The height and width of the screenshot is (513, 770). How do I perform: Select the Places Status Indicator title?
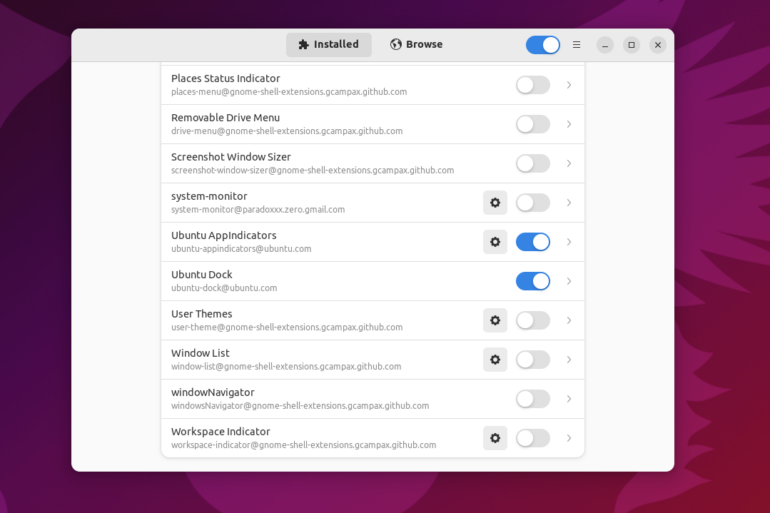click(225, 79)
